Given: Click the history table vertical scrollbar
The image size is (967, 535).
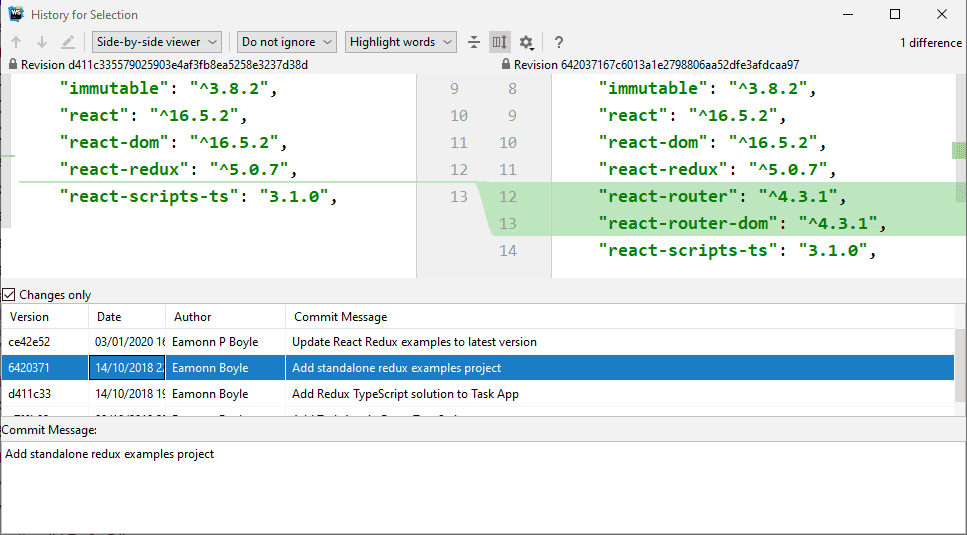Looking at the screenshot, I should click(x=960, y=365).
